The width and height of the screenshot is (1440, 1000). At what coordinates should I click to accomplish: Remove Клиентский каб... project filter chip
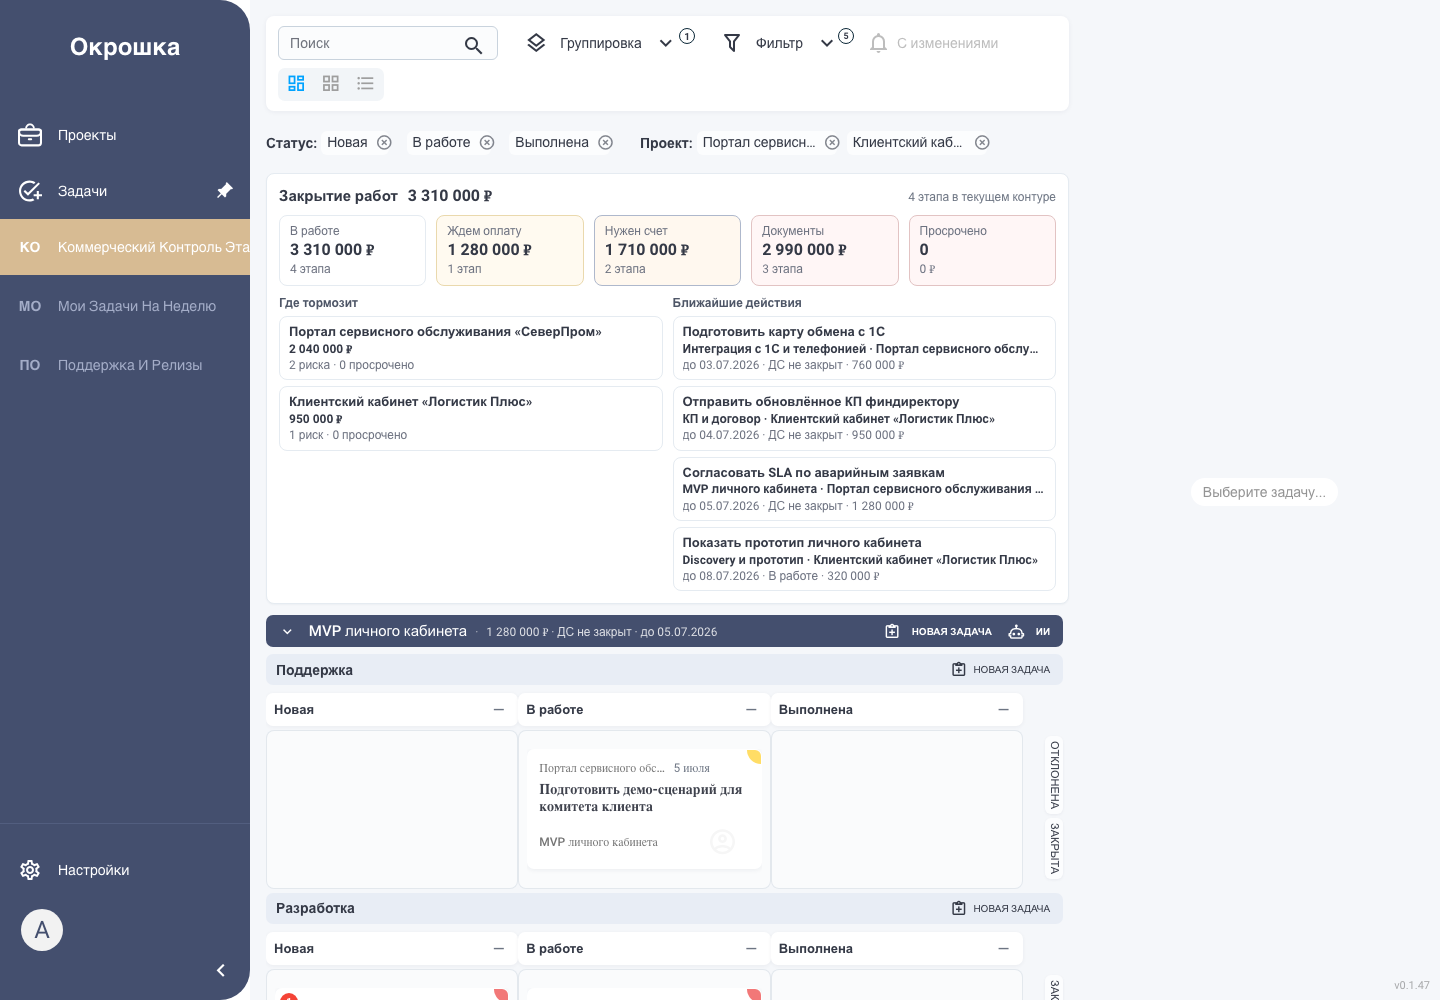[x=982, y=142]
